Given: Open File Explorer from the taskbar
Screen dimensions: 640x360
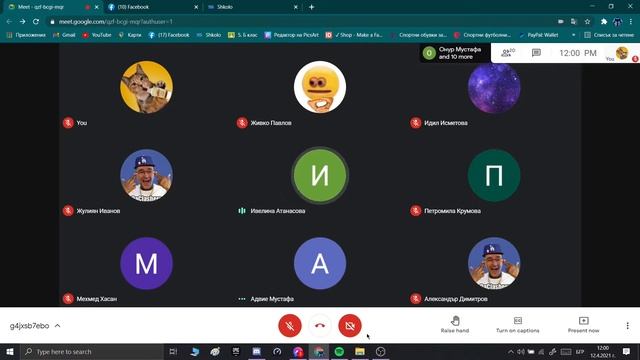Looking at the screenshot, I should click(x=360, y=351).
